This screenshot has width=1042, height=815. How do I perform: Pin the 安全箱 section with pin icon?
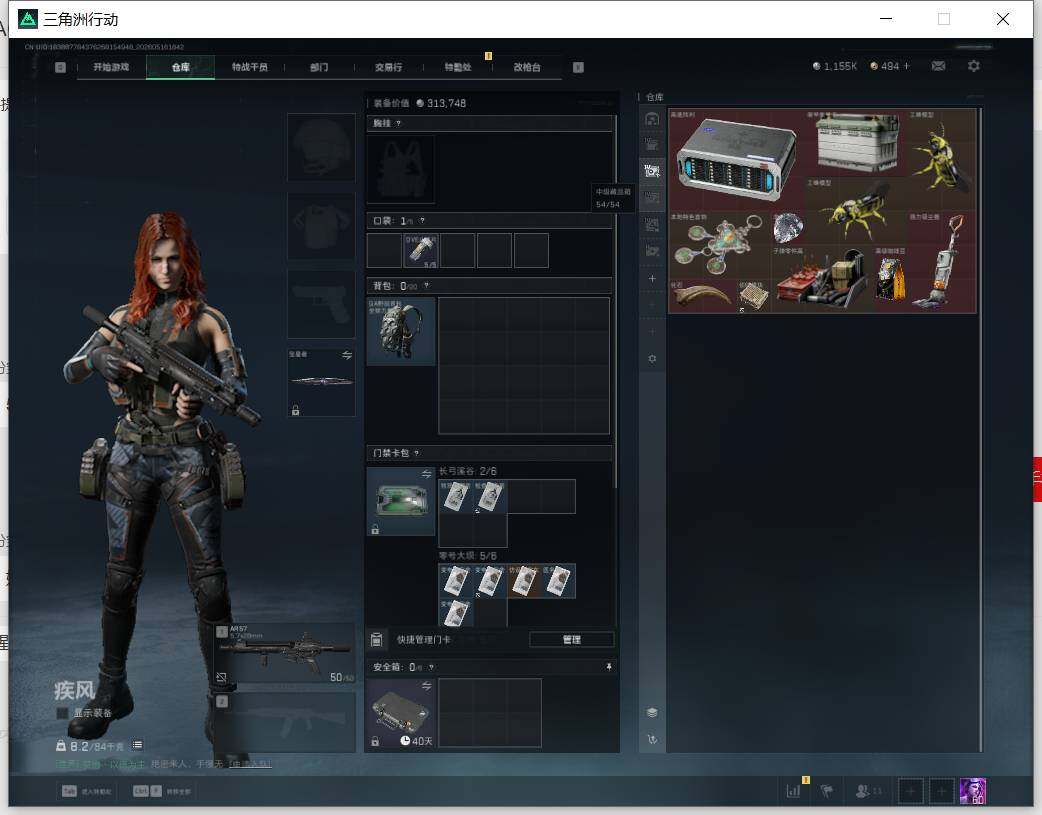tap(609, 667)
